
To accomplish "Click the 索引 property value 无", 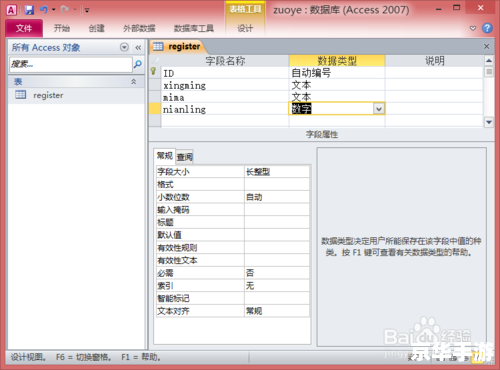I will tap(277, 286).
